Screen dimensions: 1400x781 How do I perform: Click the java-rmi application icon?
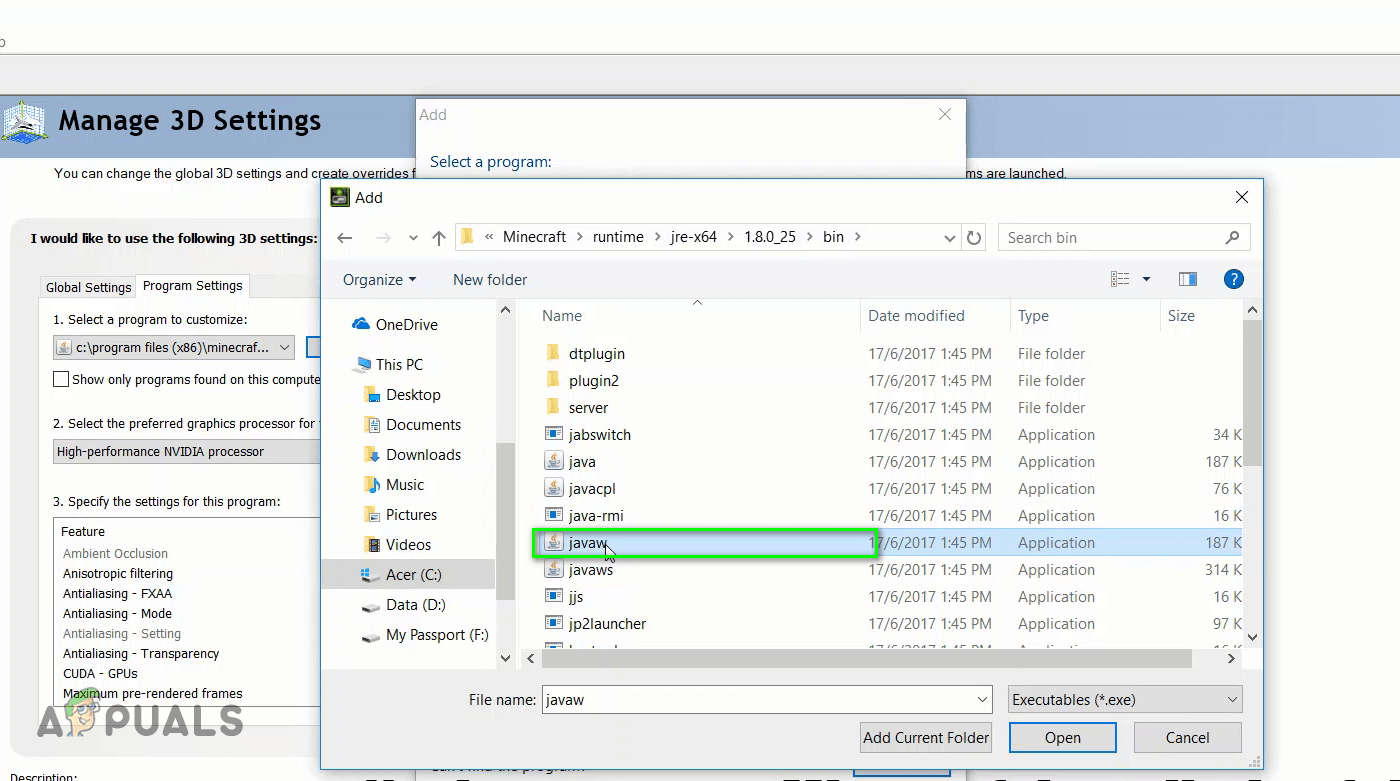554,515
